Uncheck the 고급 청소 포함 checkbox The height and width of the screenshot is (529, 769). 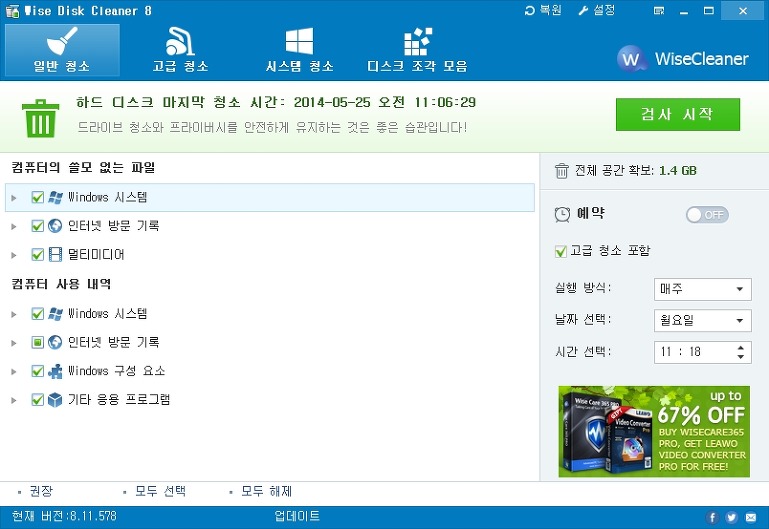(x=560, y=251)
